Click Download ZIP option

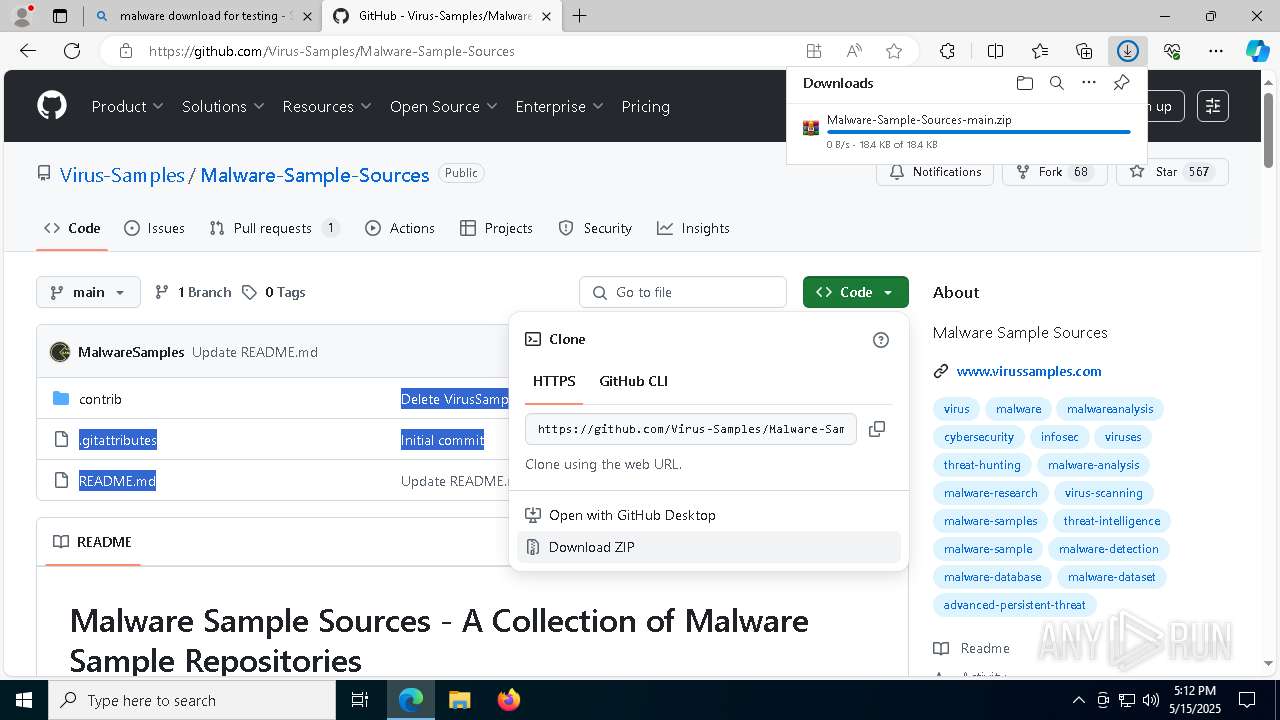tap(709, 547)
